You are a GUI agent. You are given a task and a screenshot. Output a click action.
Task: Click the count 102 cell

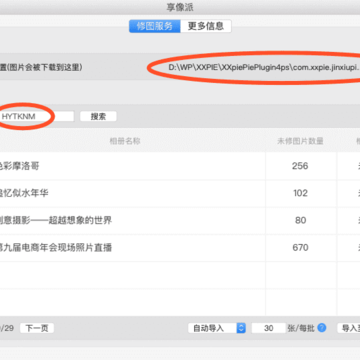click(x=300, y=193)
